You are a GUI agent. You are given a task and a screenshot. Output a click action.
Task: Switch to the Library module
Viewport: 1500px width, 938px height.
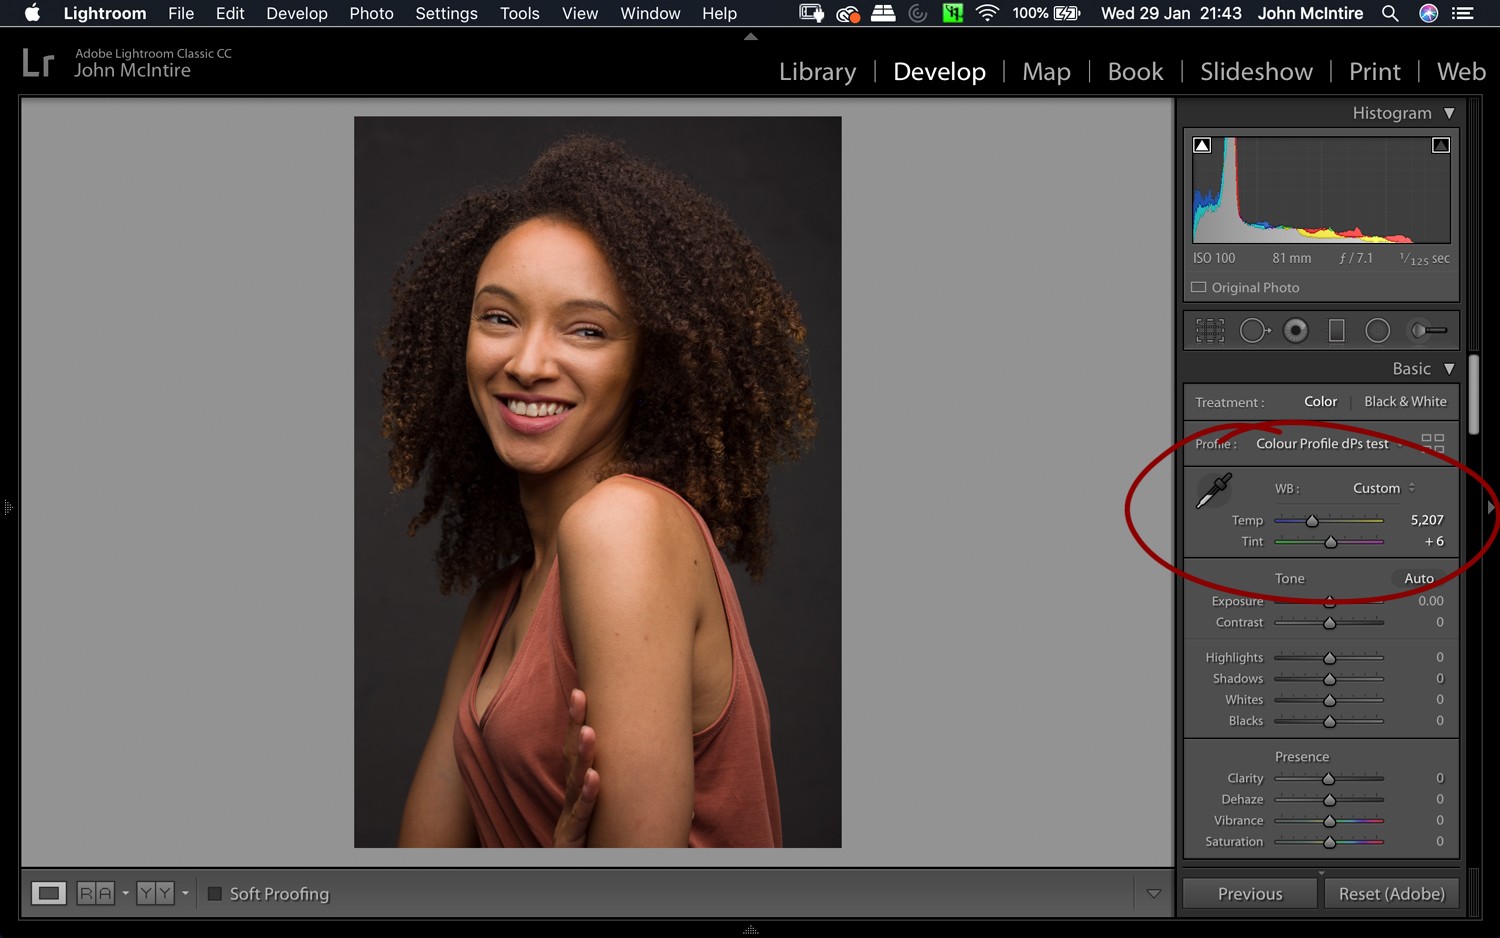(x=817, y=71)
